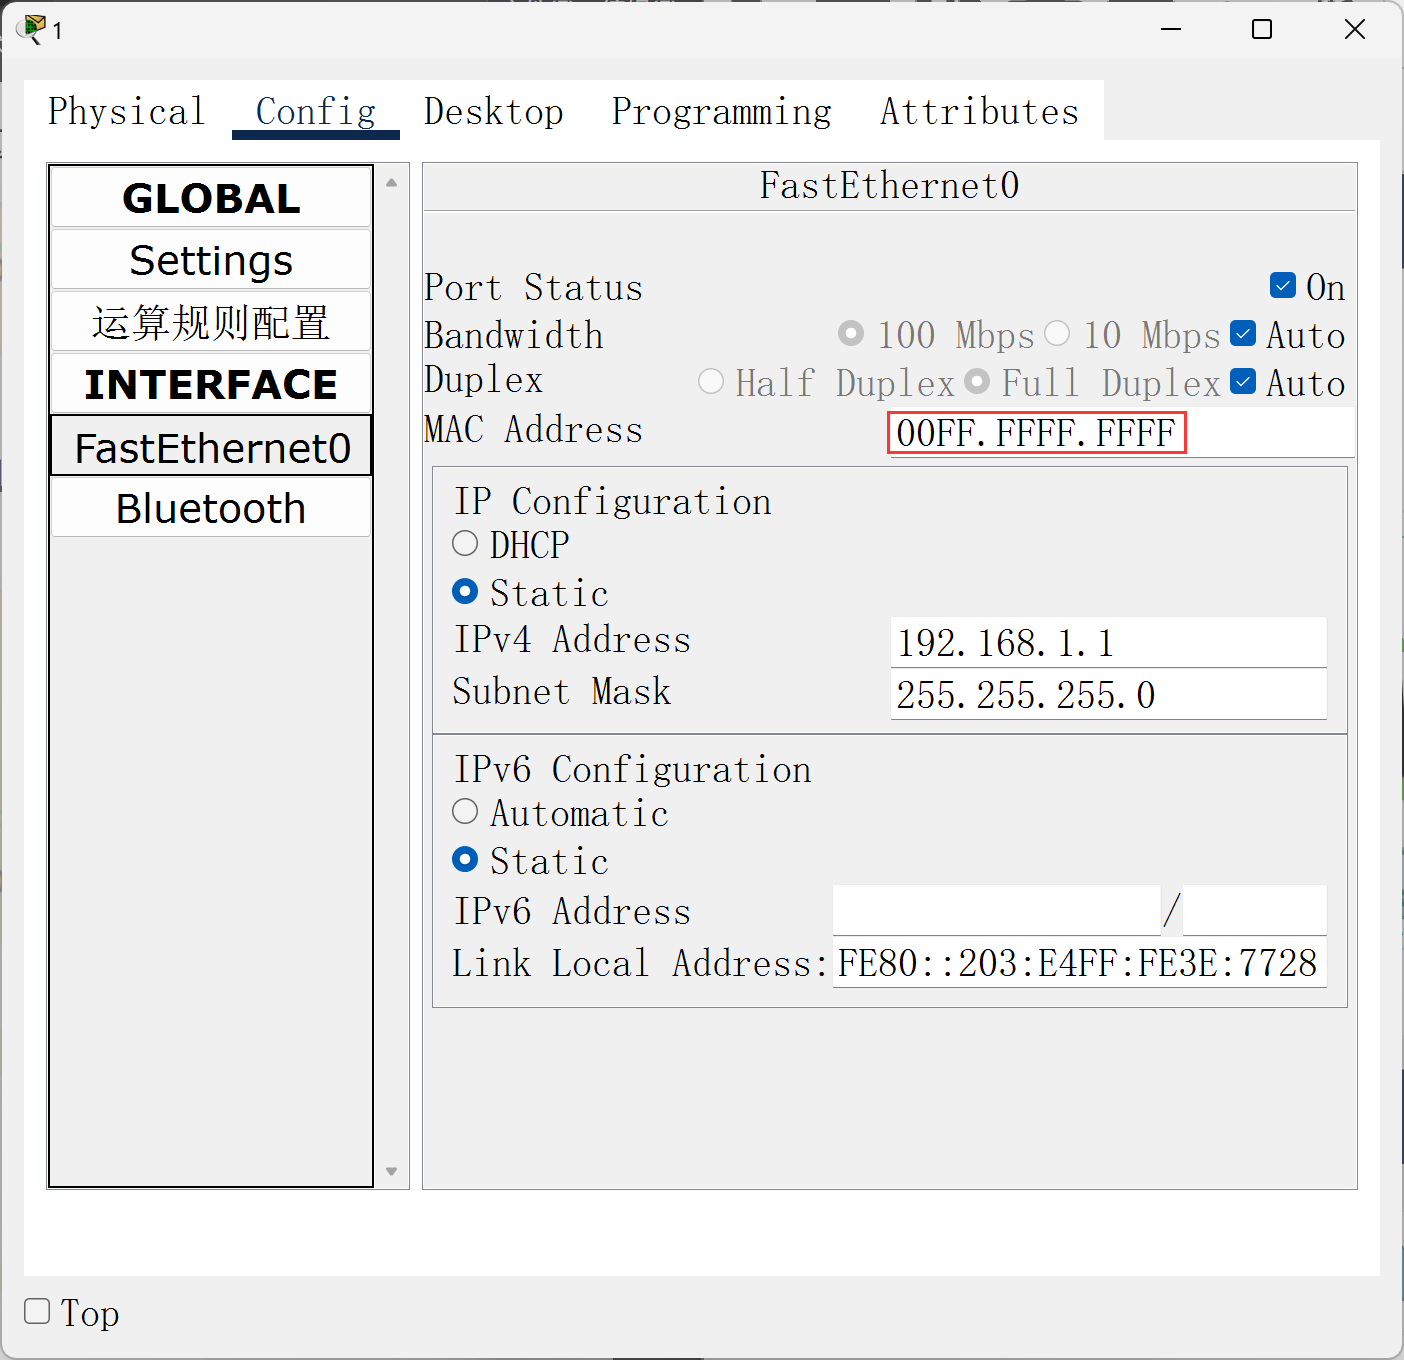1404x1360 pixels.
Task: Uncheck the Duplex Auto checkbox
Action: 1243,382
